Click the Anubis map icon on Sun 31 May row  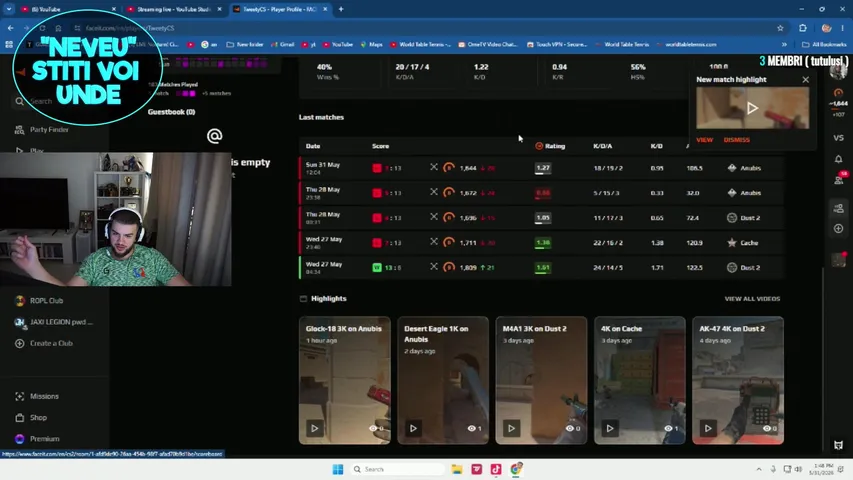point(732,168)
